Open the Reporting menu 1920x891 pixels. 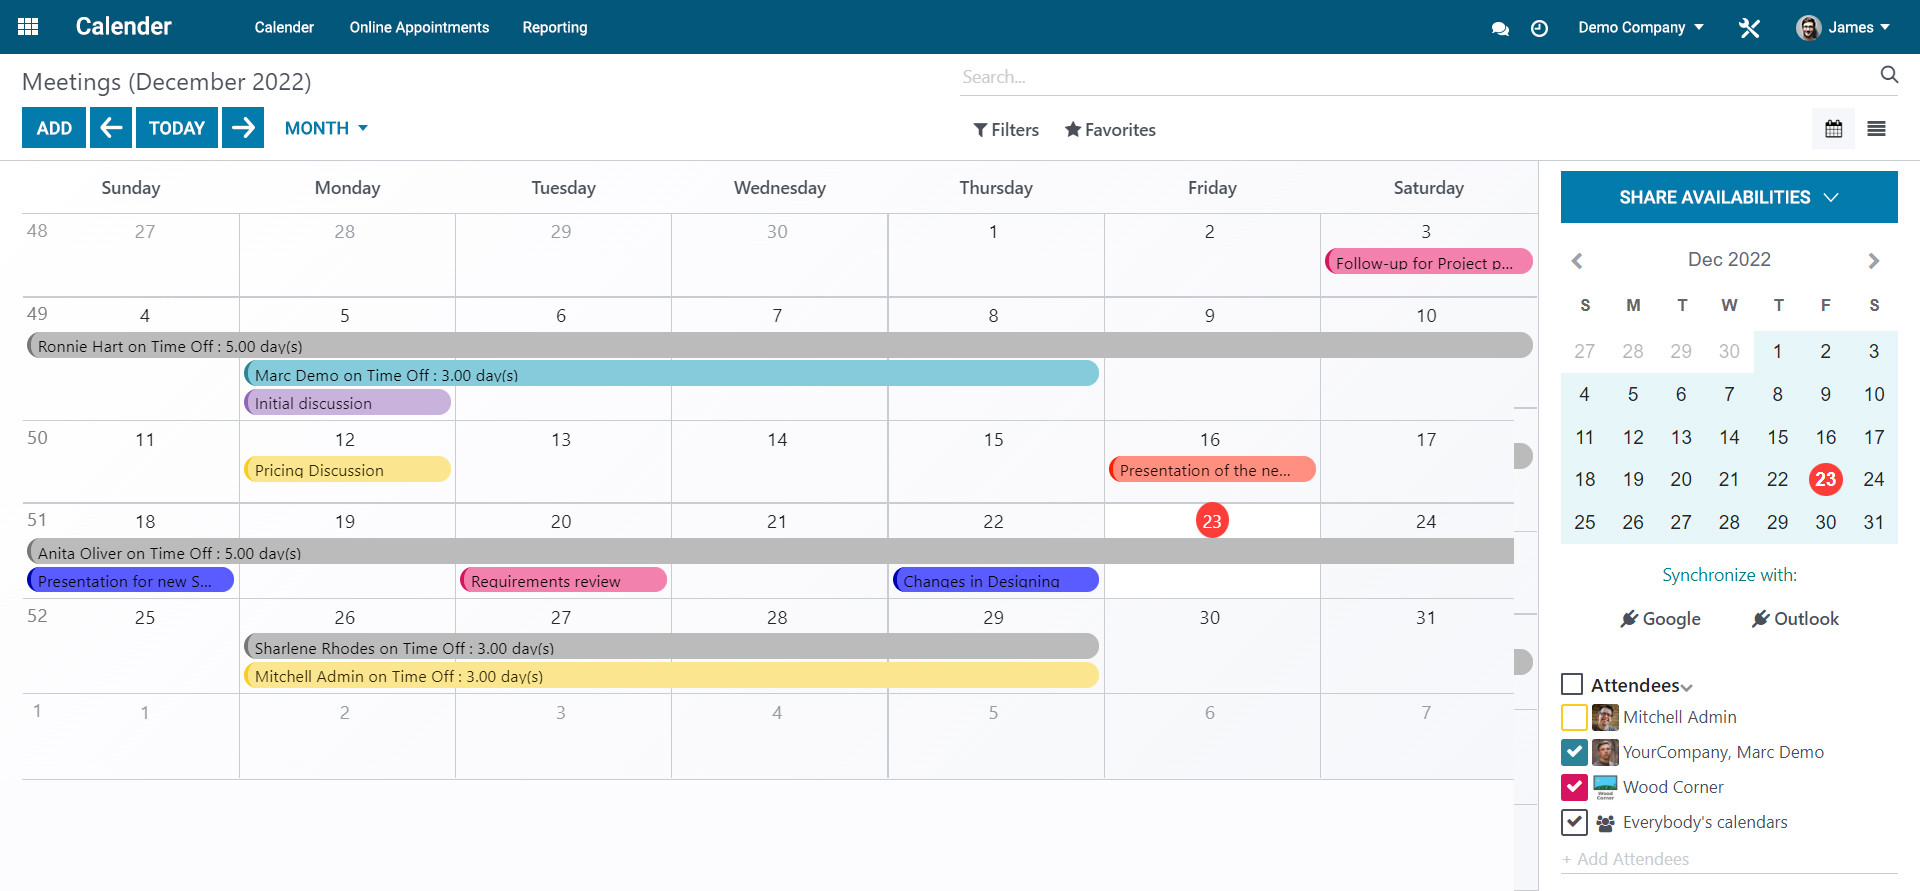555,28
